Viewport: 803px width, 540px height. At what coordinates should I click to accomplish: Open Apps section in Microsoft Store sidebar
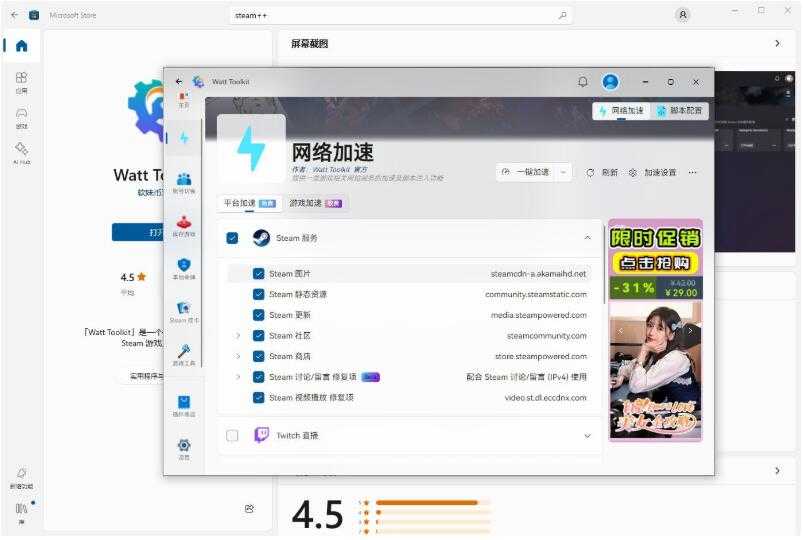pyautogui.click(x=22, y=82)
